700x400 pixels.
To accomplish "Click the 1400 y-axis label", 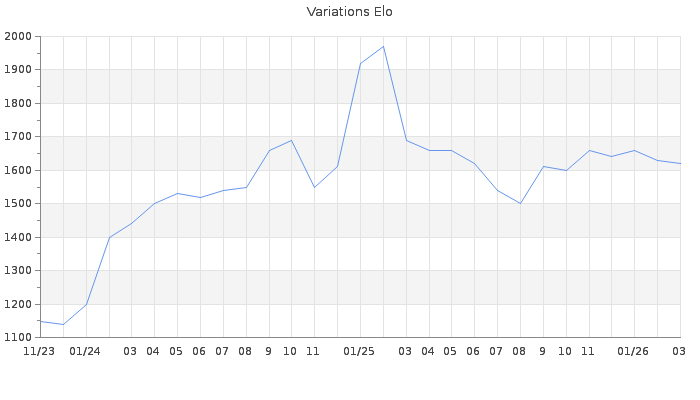I will point(19,238).
